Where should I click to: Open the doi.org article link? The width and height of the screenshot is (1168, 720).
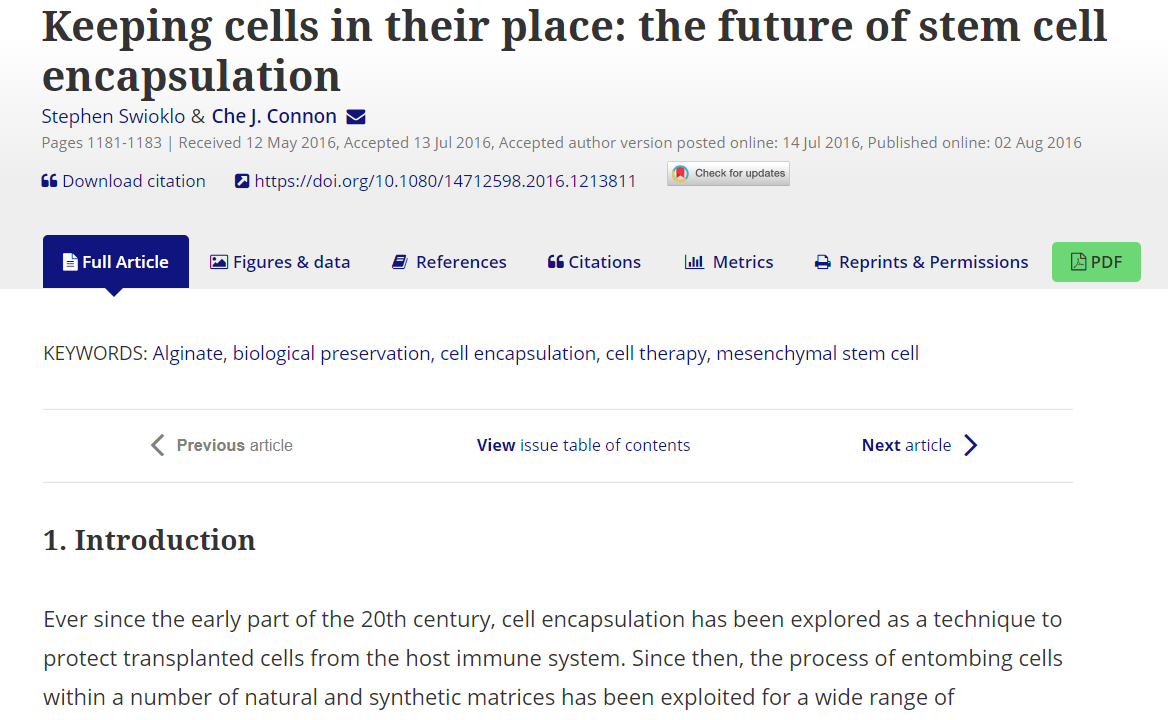pyautogui.click(x=445, y=181)
